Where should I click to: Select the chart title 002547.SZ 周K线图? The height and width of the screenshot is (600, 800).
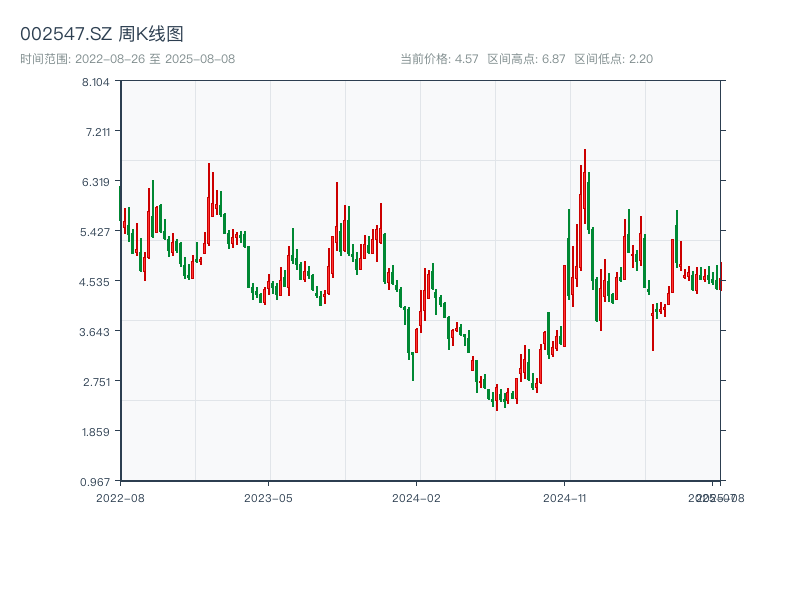[102, 34]
